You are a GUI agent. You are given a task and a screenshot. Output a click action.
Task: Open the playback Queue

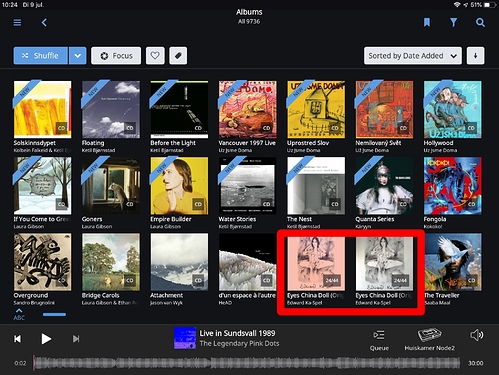coord(379,340)
